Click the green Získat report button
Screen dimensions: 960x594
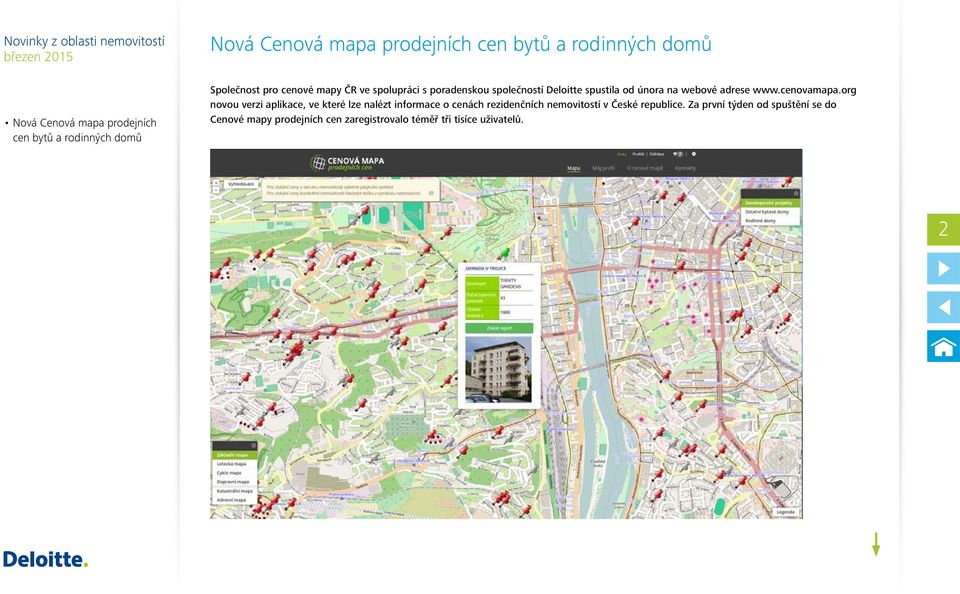[x=499, y=328]
